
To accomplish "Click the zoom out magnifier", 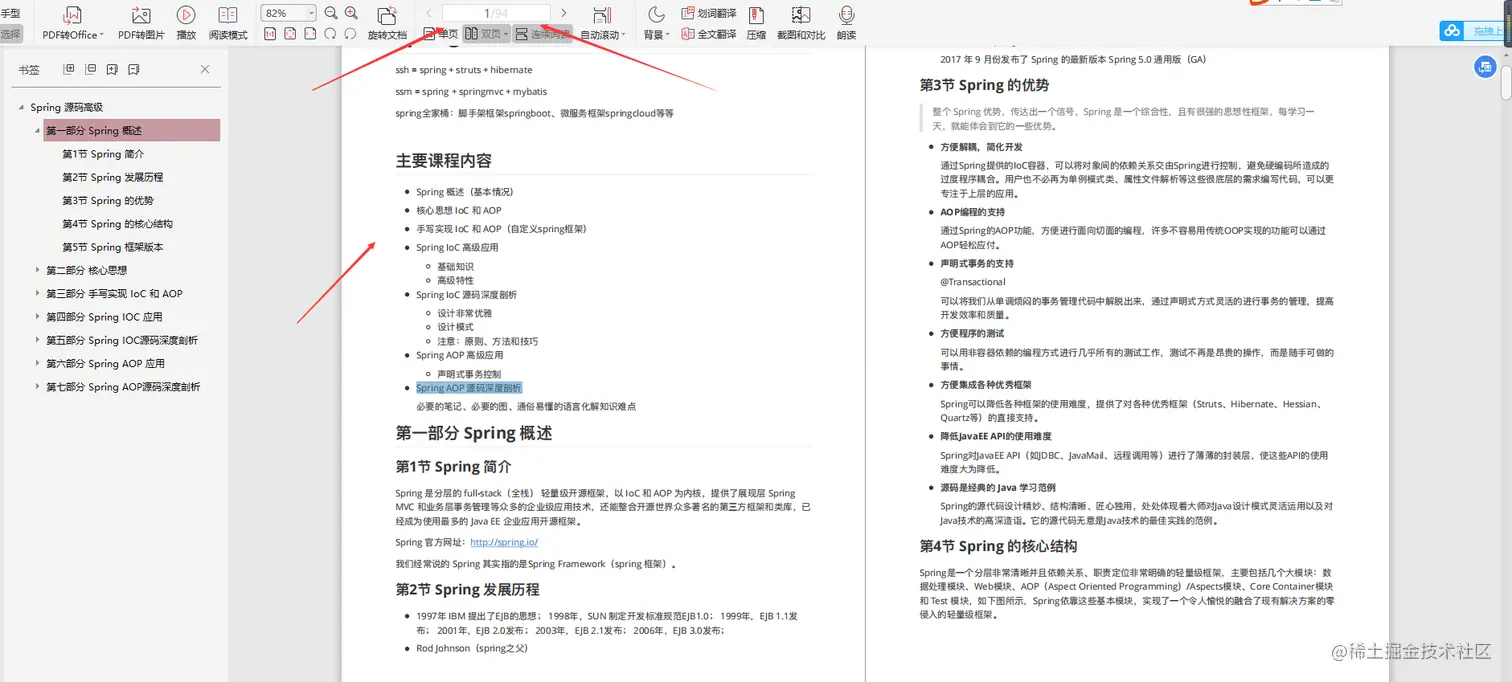I will pos(331,13).
